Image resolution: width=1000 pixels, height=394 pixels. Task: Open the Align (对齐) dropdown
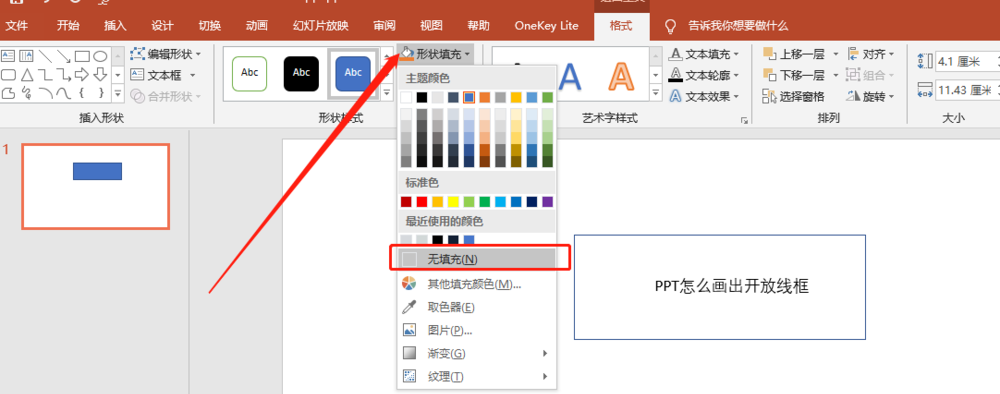(x=871, y=54)
